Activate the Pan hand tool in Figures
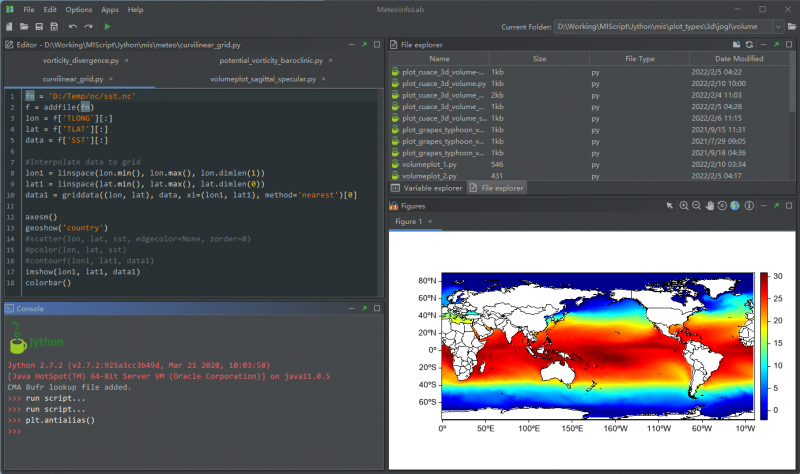The image size is (800, 474). (x=709, y=205)
